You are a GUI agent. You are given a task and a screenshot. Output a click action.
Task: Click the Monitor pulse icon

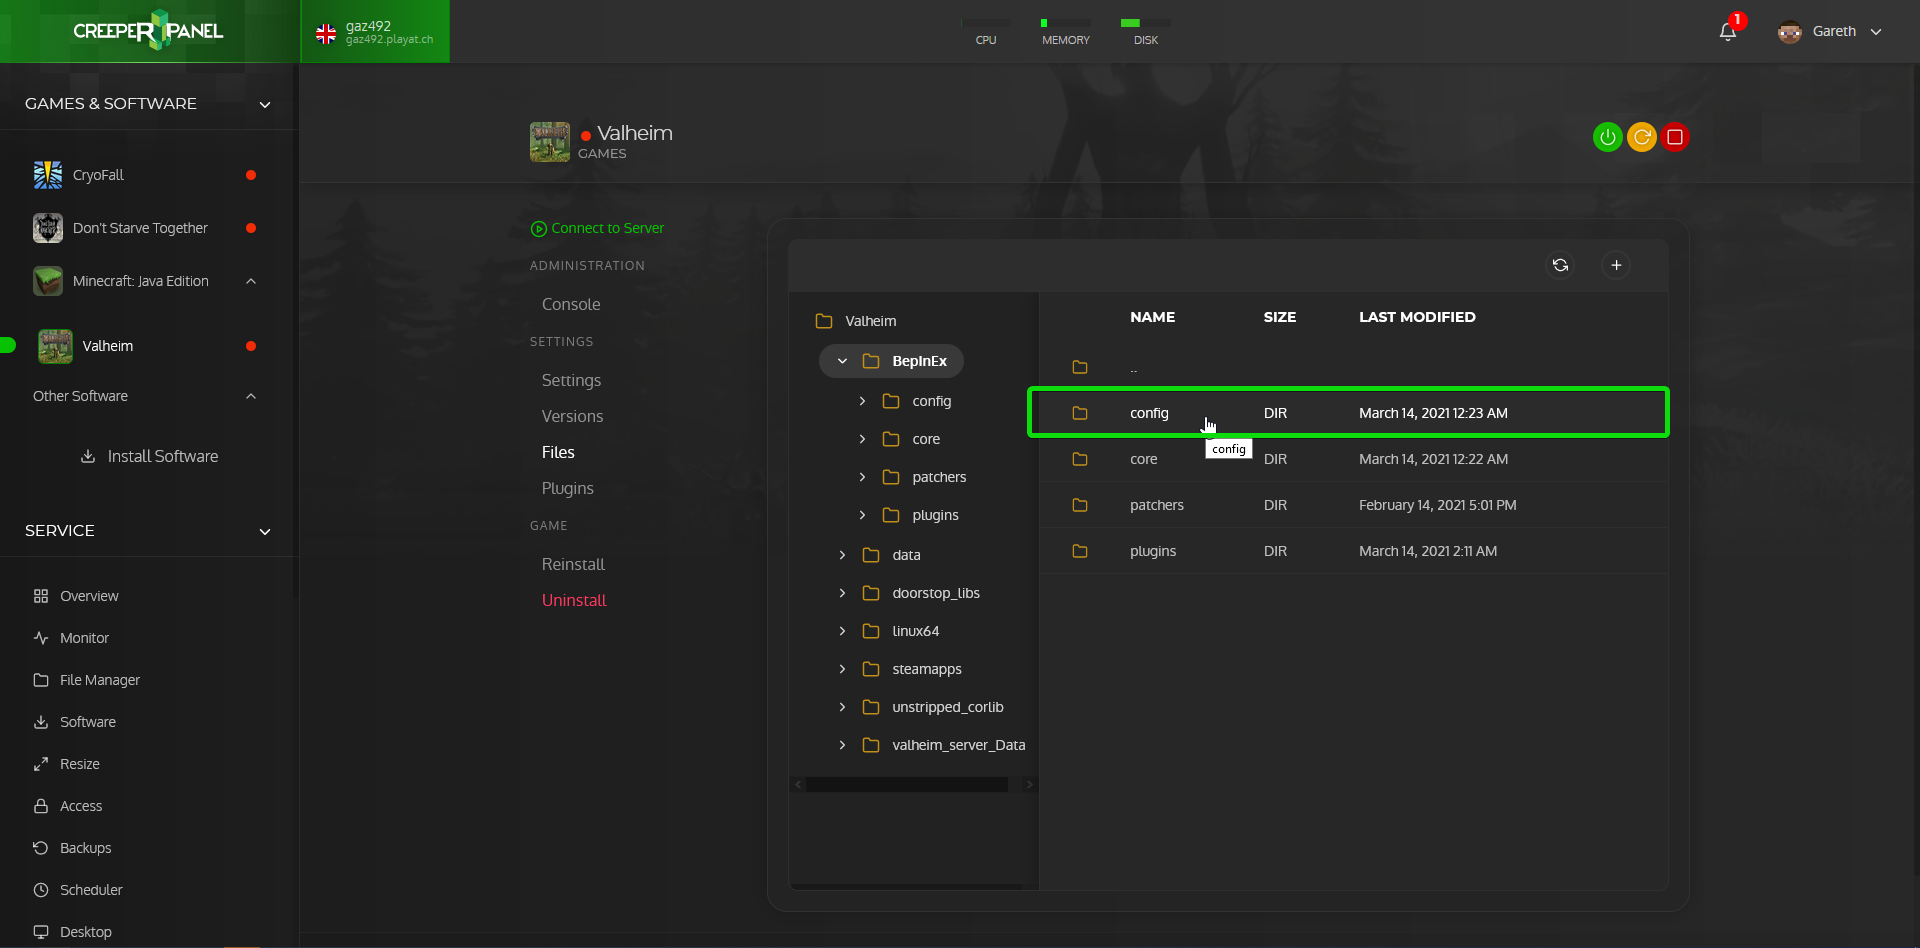click(x=41, y=638)
